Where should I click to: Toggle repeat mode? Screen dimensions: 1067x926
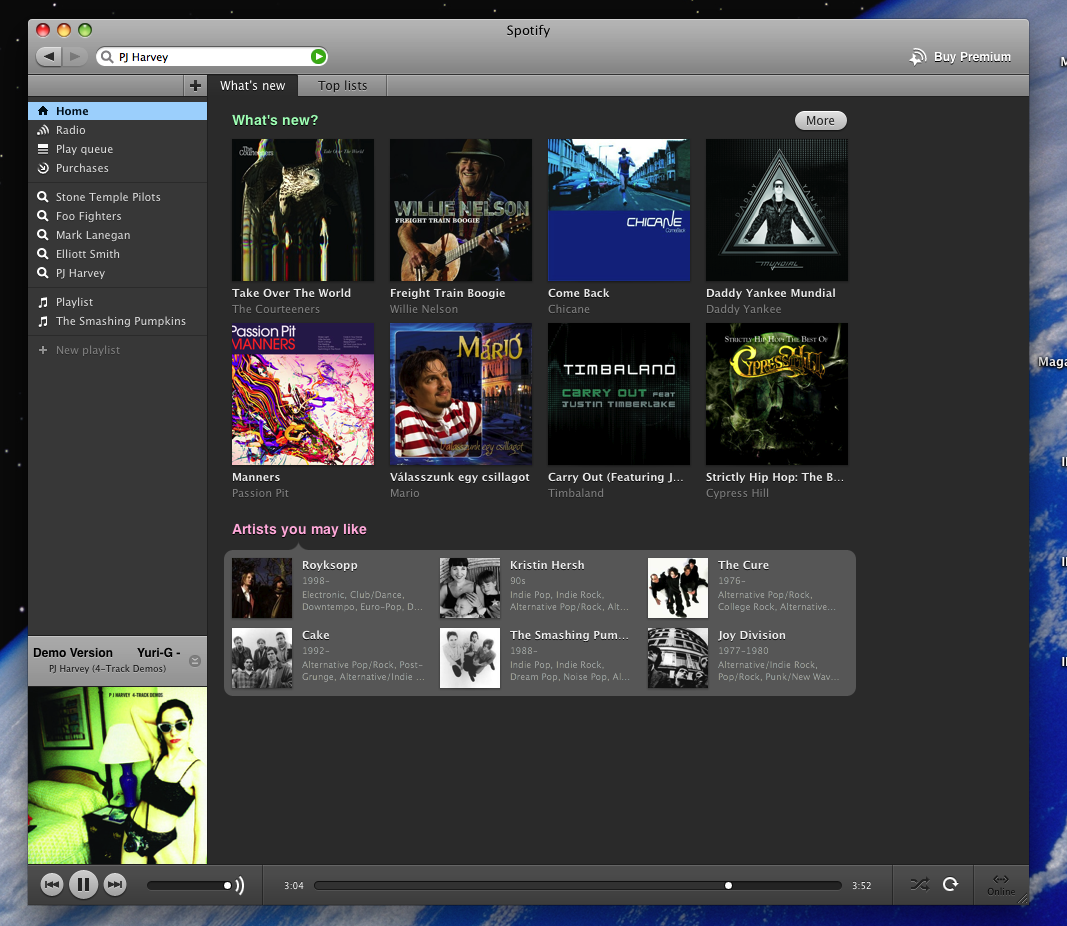point(951,884)
